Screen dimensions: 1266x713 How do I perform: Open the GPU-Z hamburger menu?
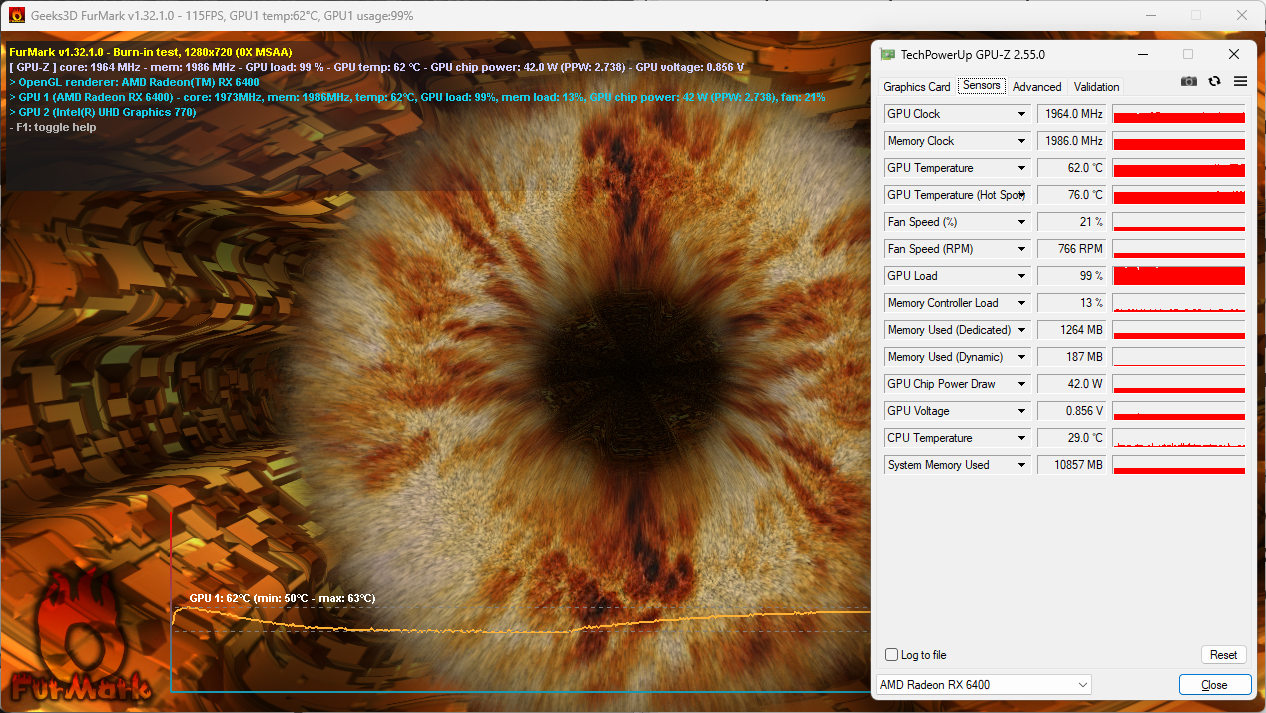click(1240, 81)
